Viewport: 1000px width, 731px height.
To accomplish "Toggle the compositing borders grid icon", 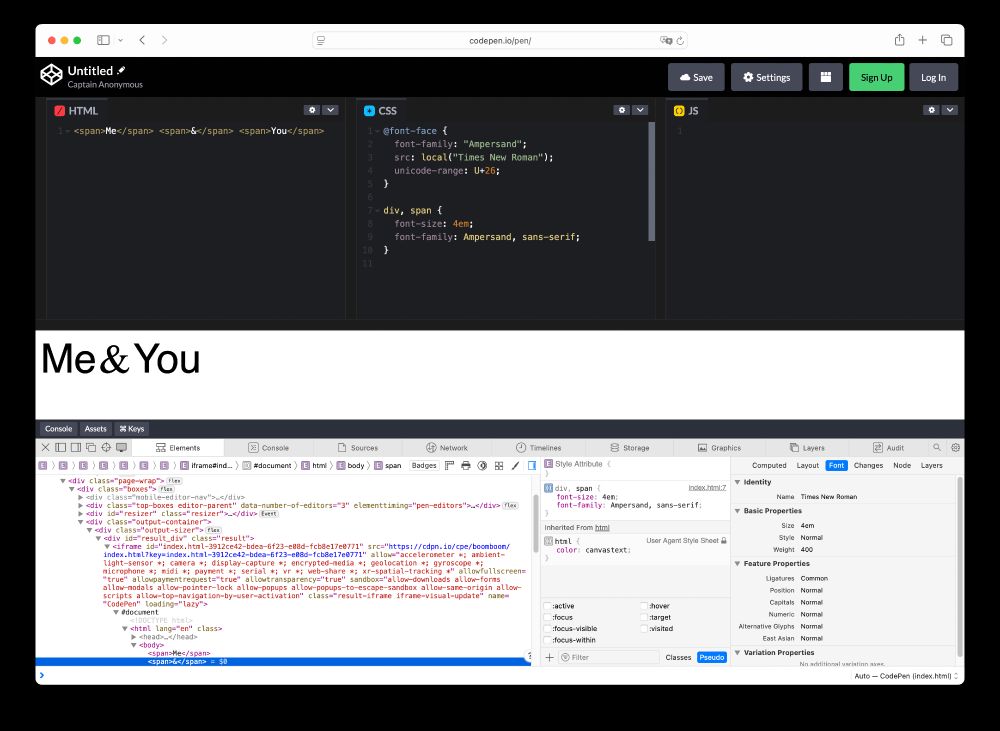I will point(499,465).
